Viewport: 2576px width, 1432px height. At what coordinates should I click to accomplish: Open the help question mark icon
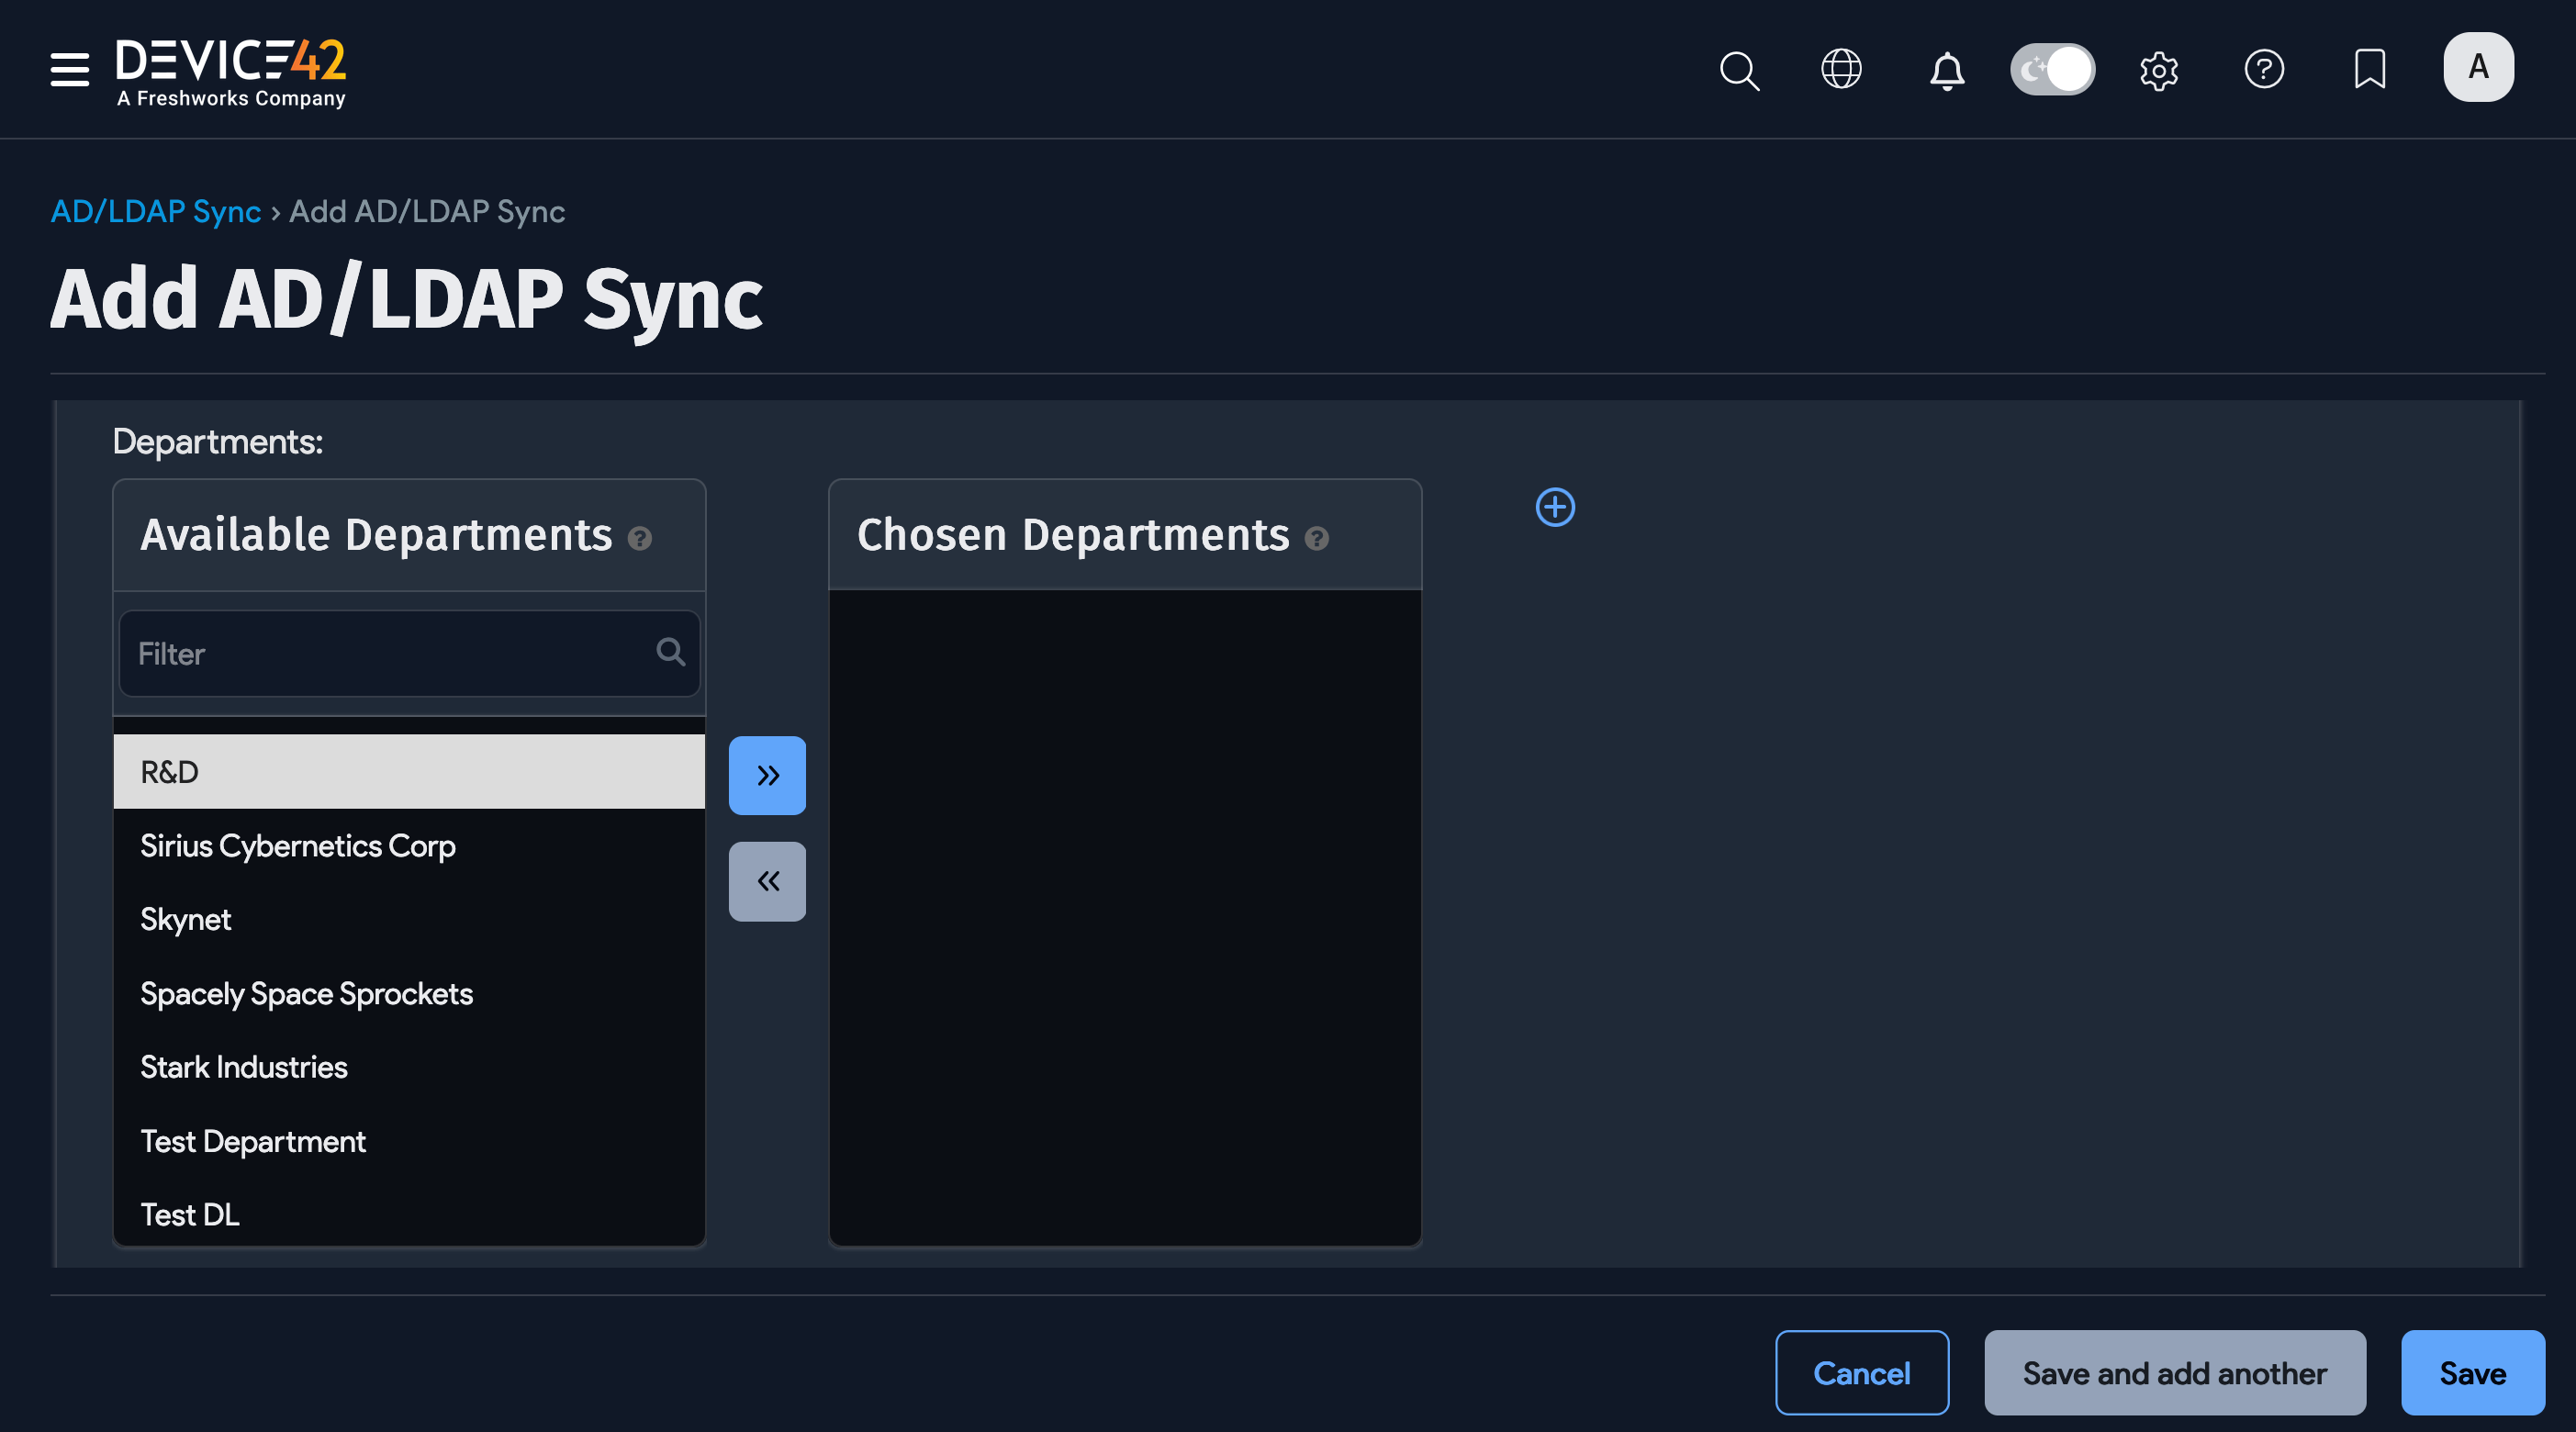[x=2264, y=69]
